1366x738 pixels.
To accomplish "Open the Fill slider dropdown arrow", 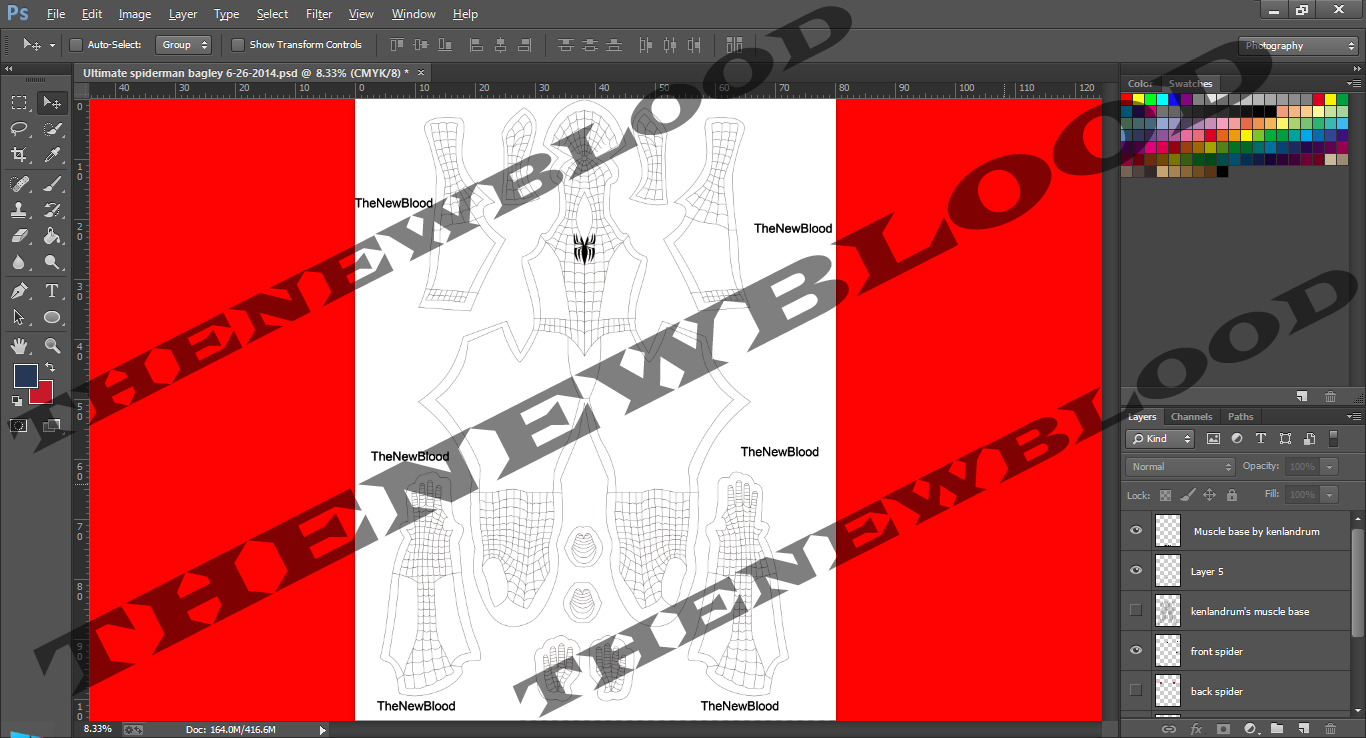I will click(1329, 495).
